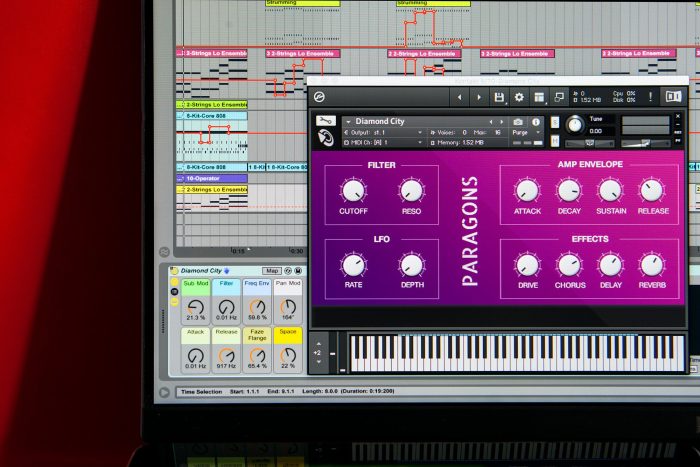Go to next item with right arrow in Kontakt header
The height and width of the screenshot is (467, 700).
[x=479, y=97]
